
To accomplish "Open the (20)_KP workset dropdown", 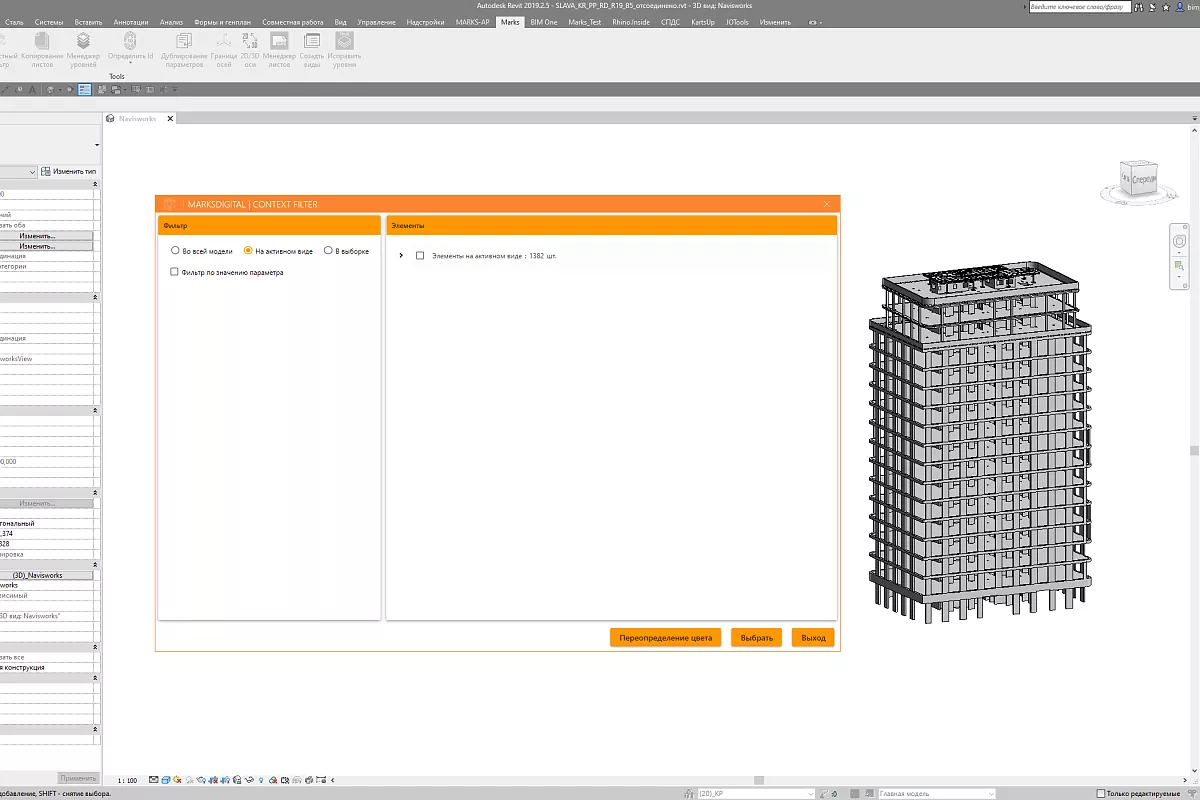I will click(755, 793).
